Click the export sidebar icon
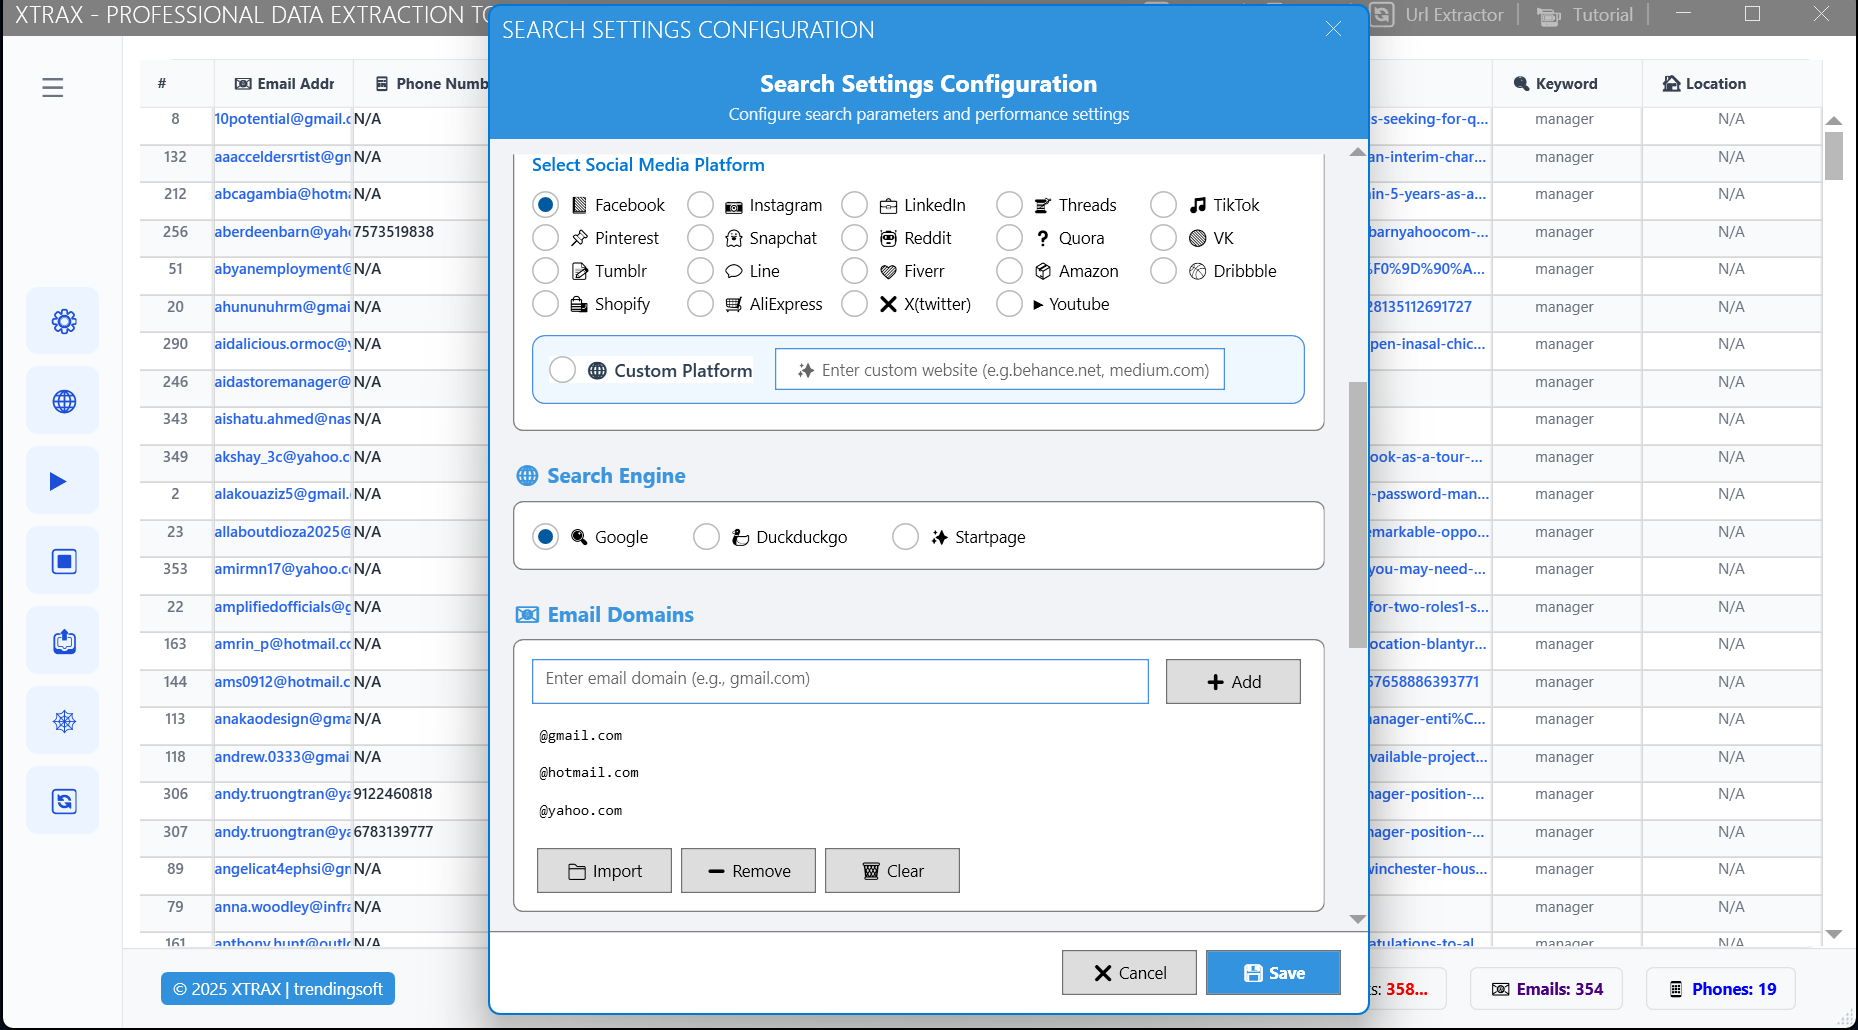1858x1030 pixels. point(64,641)
